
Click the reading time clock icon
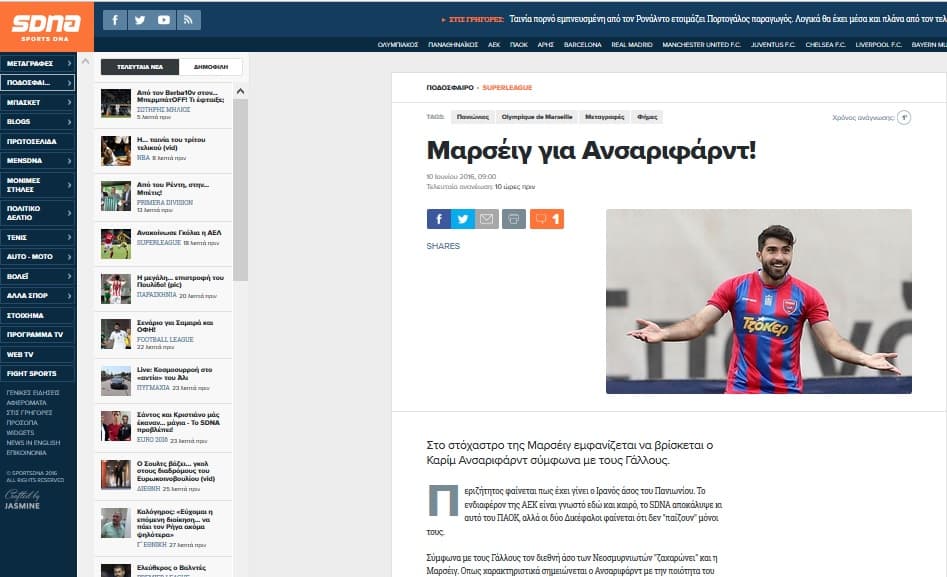coord(904,117)
